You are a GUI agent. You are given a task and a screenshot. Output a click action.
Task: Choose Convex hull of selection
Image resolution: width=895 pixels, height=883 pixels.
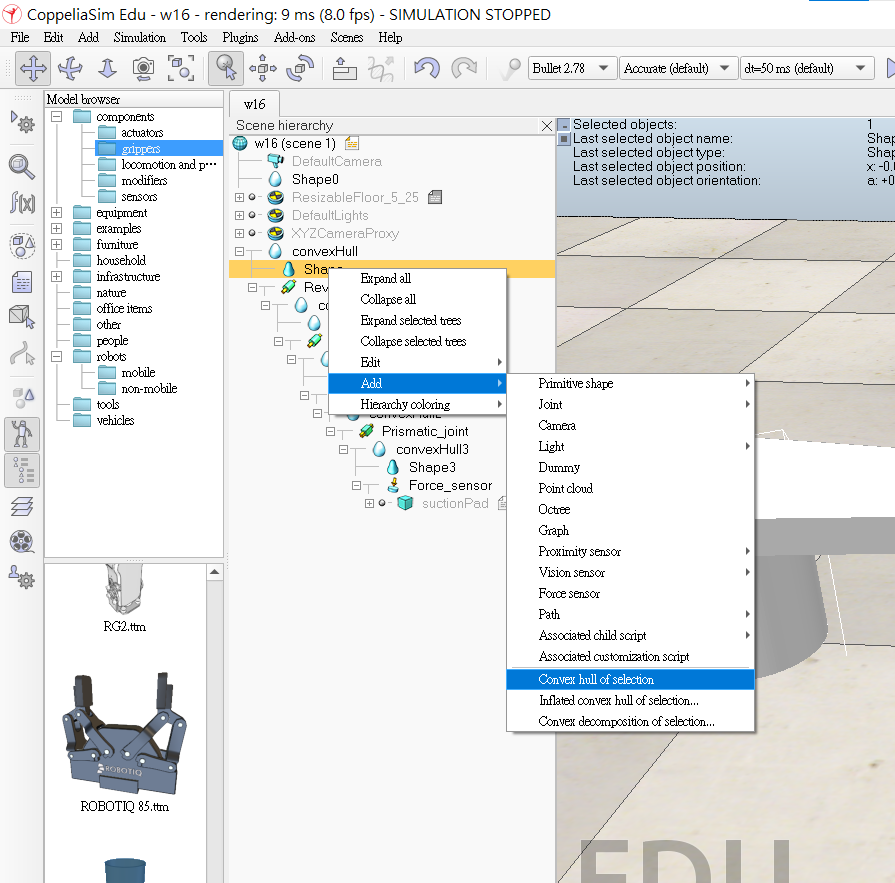630,679
